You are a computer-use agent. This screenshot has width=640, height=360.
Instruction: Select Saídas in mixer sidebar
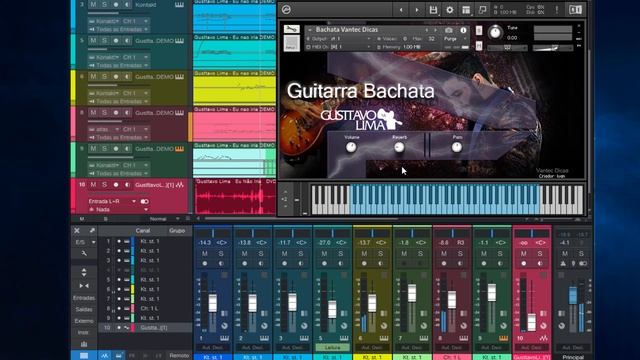tap(84, 309)
